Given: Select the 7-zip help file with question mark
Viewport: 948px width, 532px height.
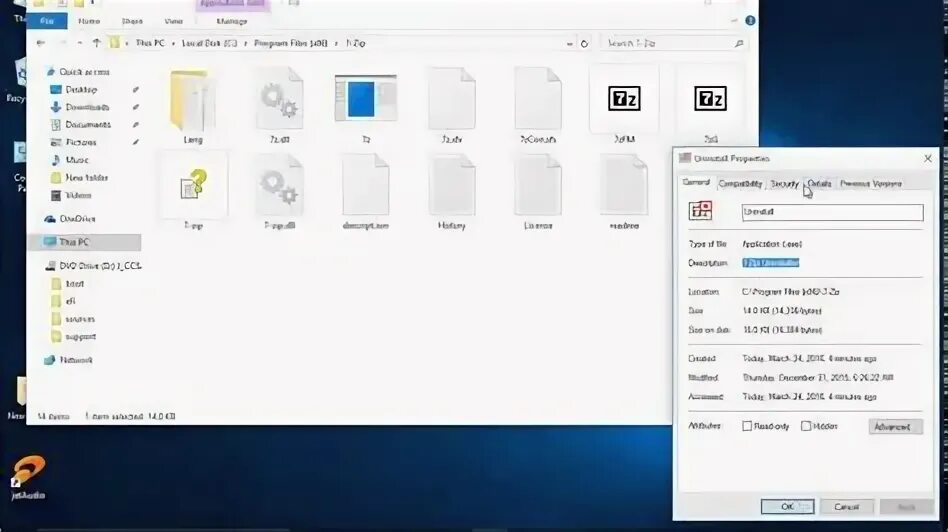Looking at the screenshot, I should coord(193,184).
